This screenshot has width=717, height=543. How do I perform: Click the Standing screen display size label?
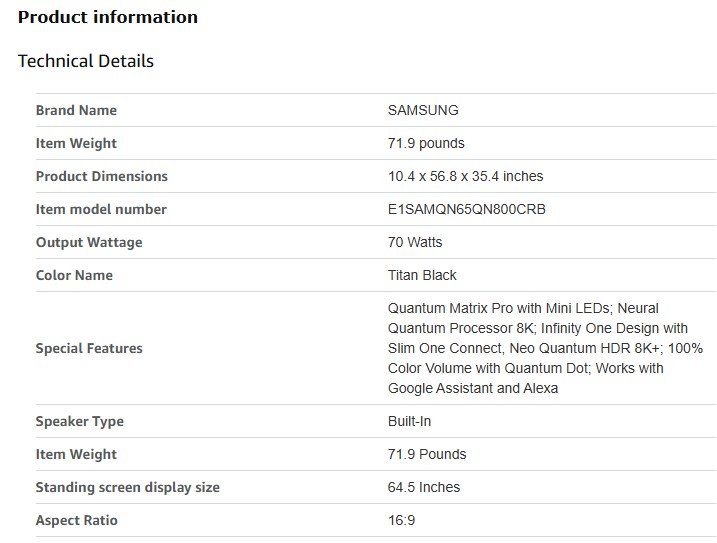127,487
